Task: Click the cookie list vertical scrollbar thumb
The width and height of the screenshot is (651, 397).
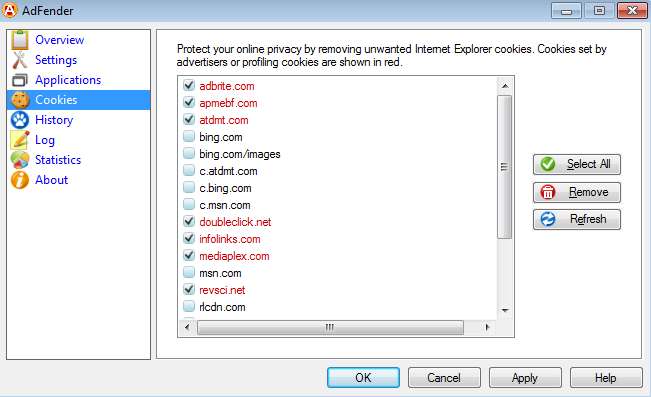Action: (x=504, y=167)
